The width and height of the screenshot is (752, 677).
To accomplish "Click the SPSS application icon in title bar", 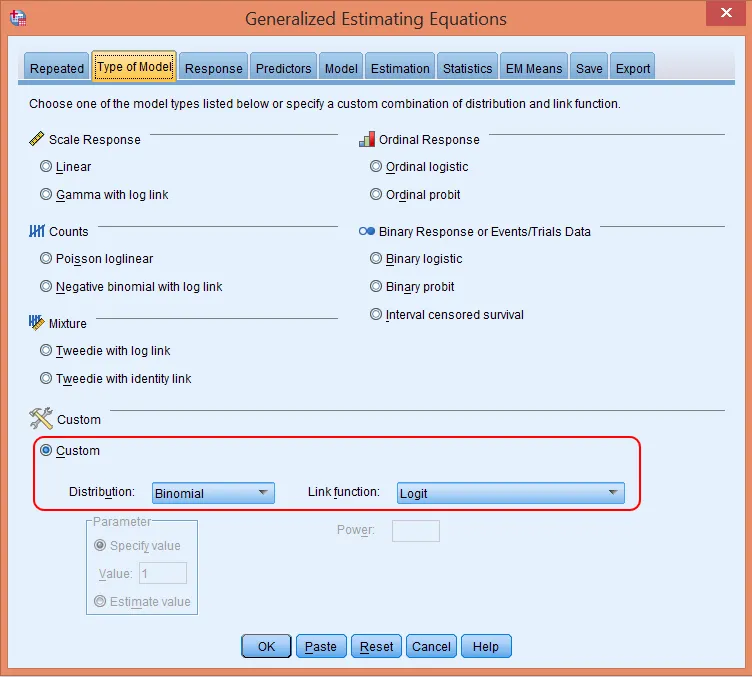I will [18, 18].
